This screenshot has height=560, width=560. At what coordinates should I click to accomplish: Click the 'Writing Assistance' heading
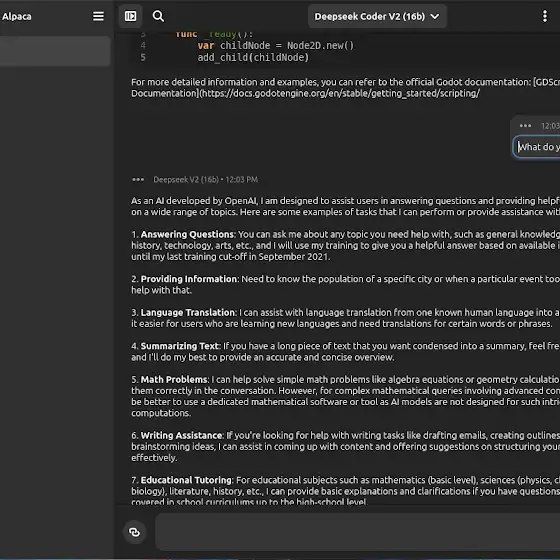[181, 436]
